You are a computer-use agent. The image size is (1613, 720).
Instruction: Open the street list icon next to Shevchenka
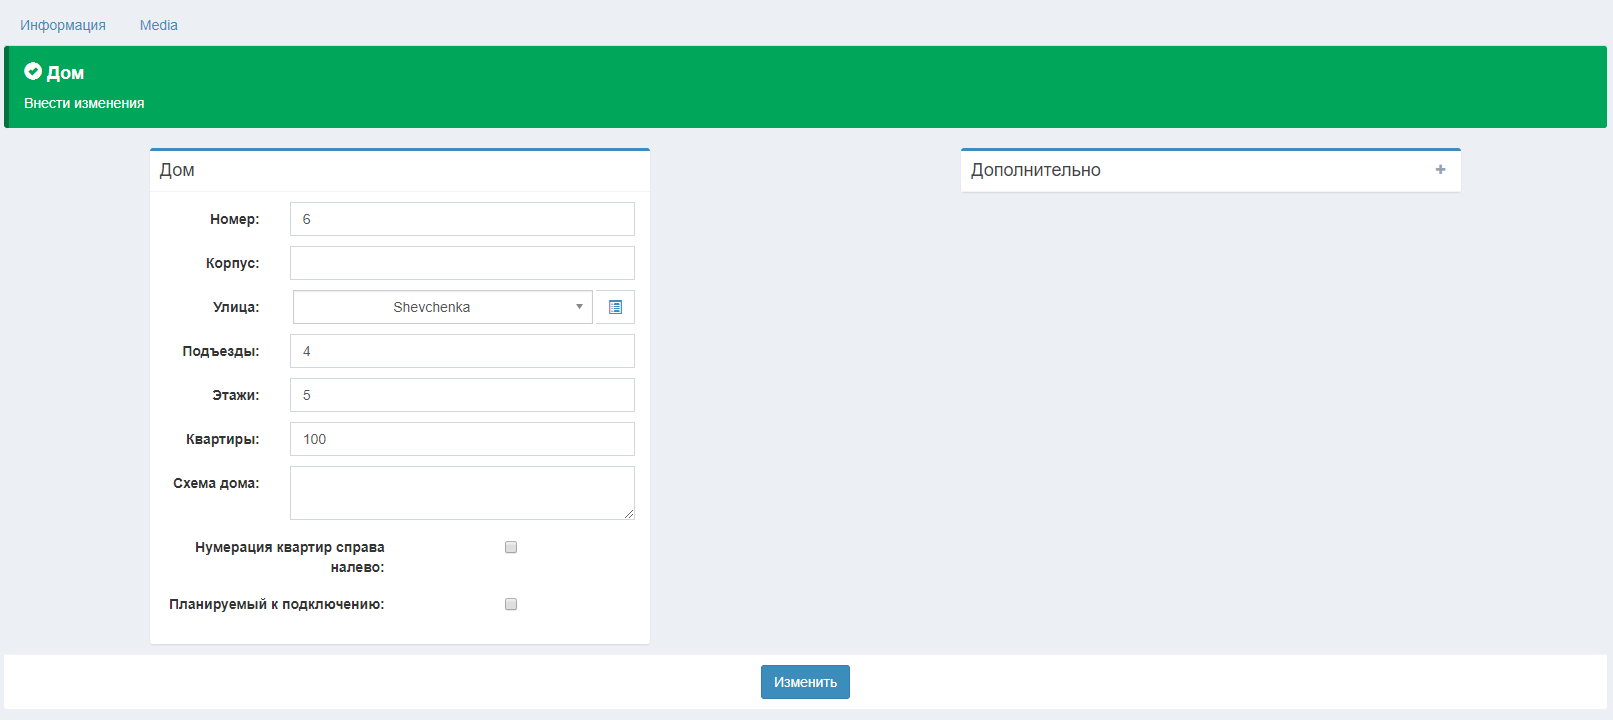[x=615, y=307]
